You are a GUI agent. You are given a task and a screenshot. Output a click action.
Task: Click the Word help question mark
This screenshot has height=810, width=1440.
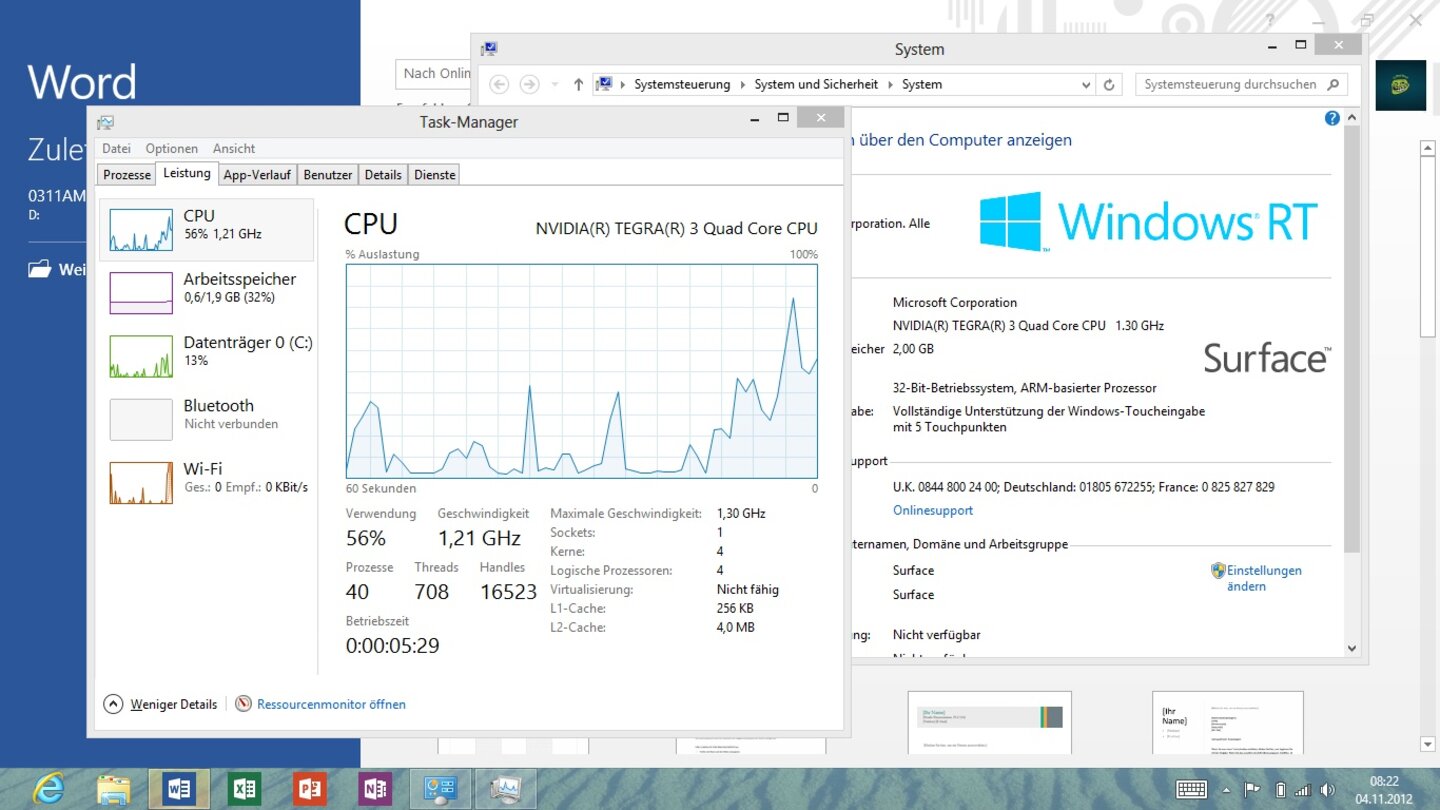[x=1271, y=19]
